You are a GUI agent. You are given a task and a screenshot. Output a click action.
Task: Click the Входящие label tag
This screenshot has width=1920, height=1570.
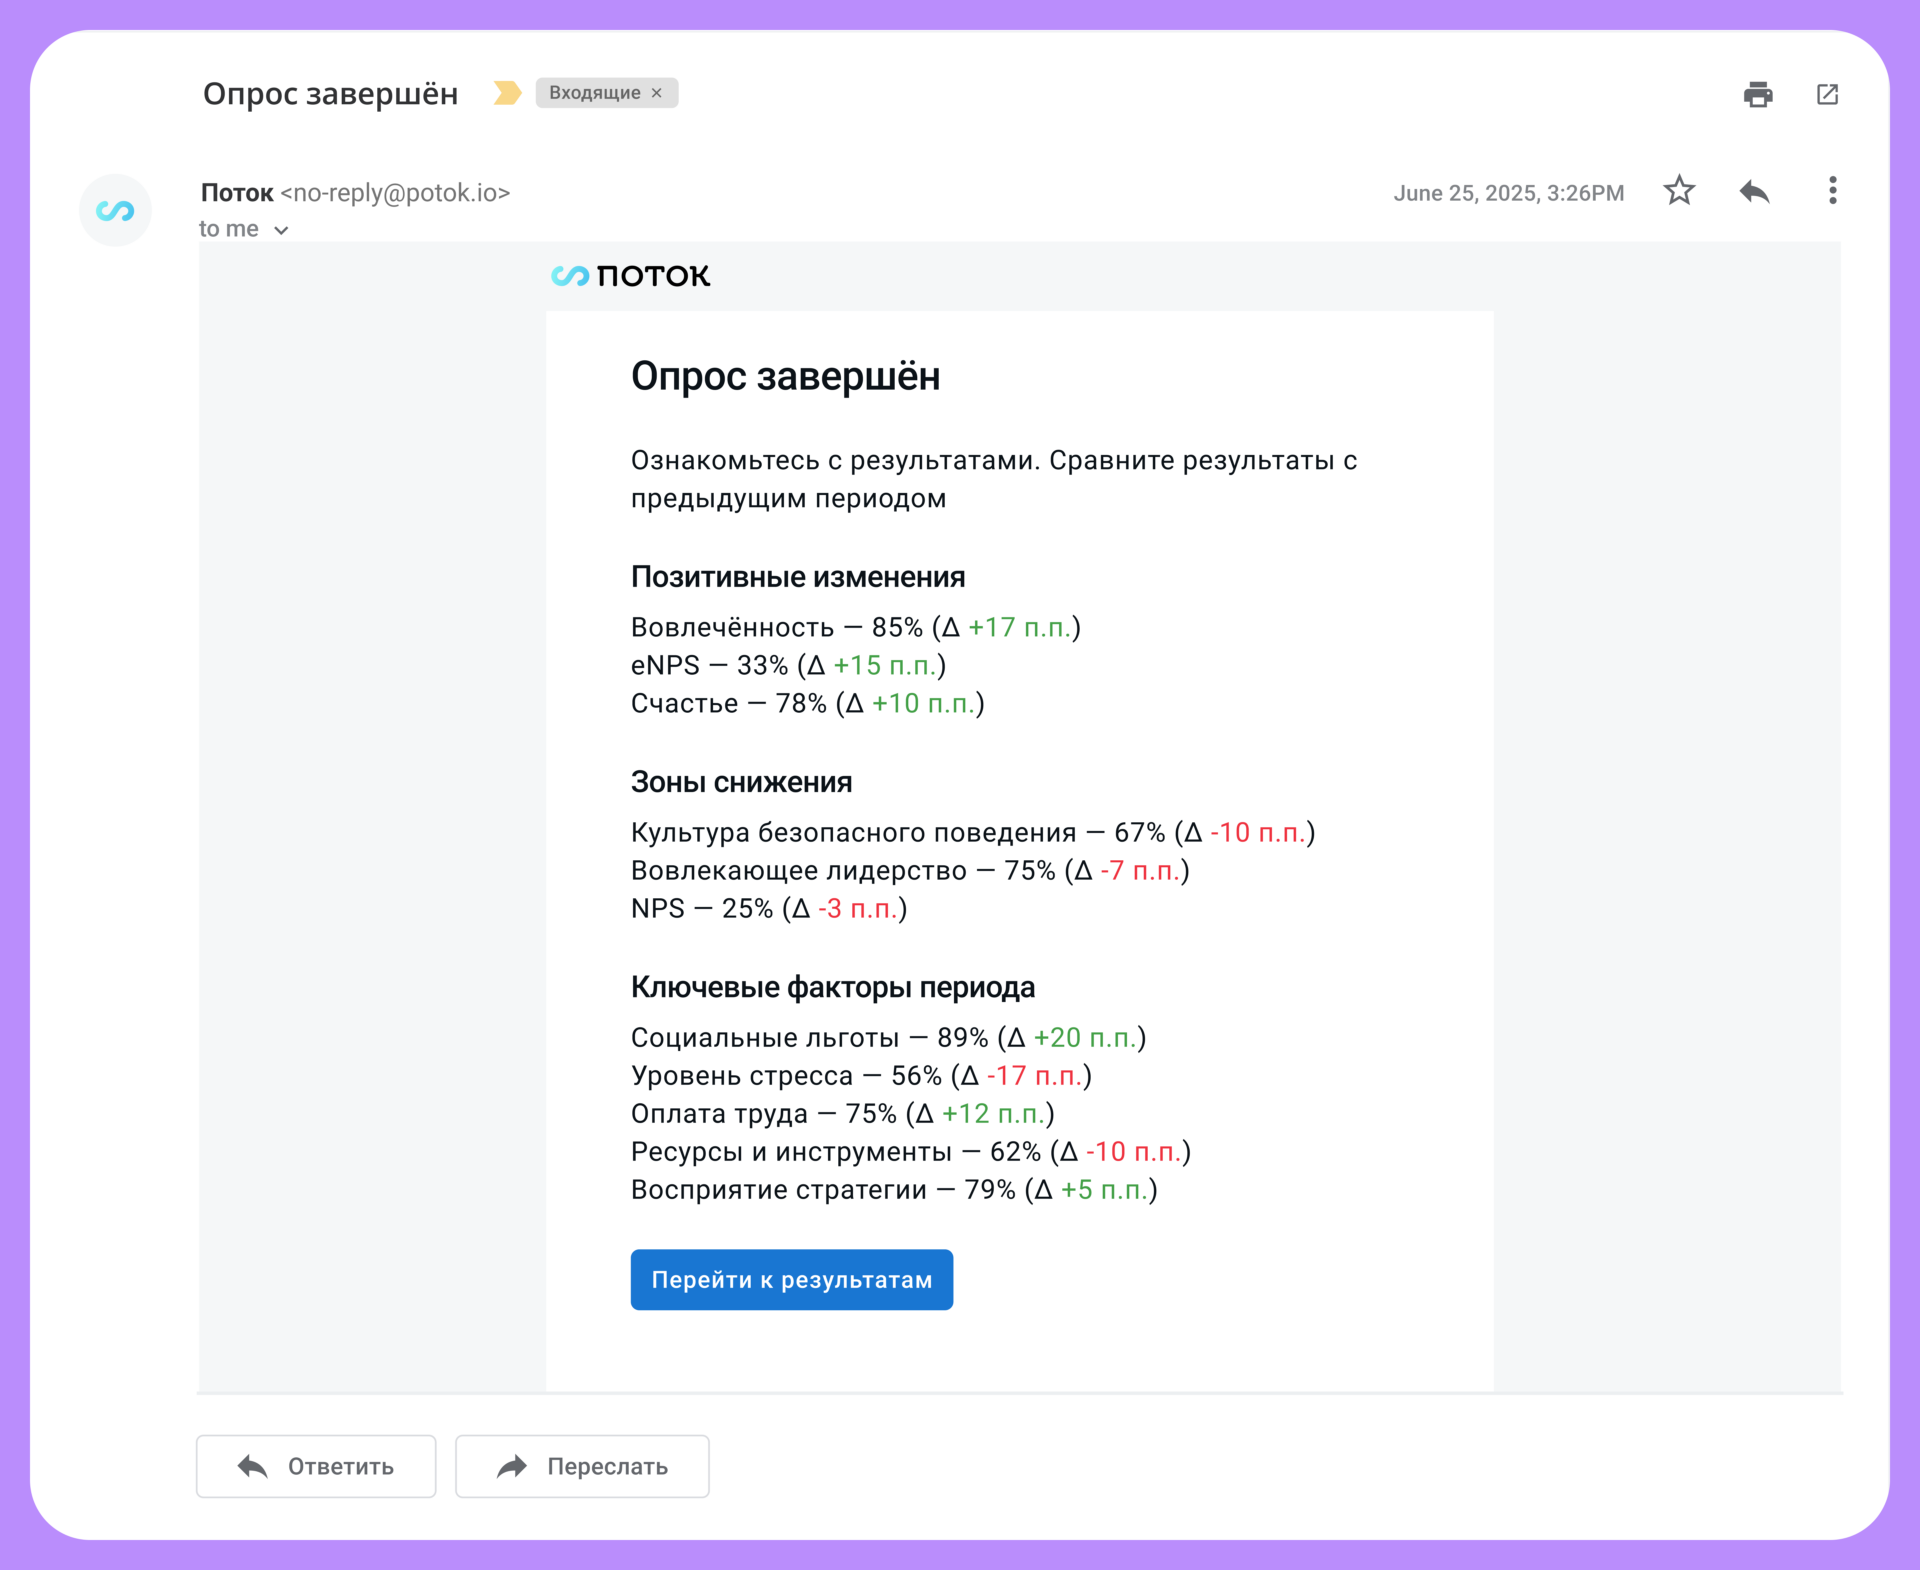(594, 93)
